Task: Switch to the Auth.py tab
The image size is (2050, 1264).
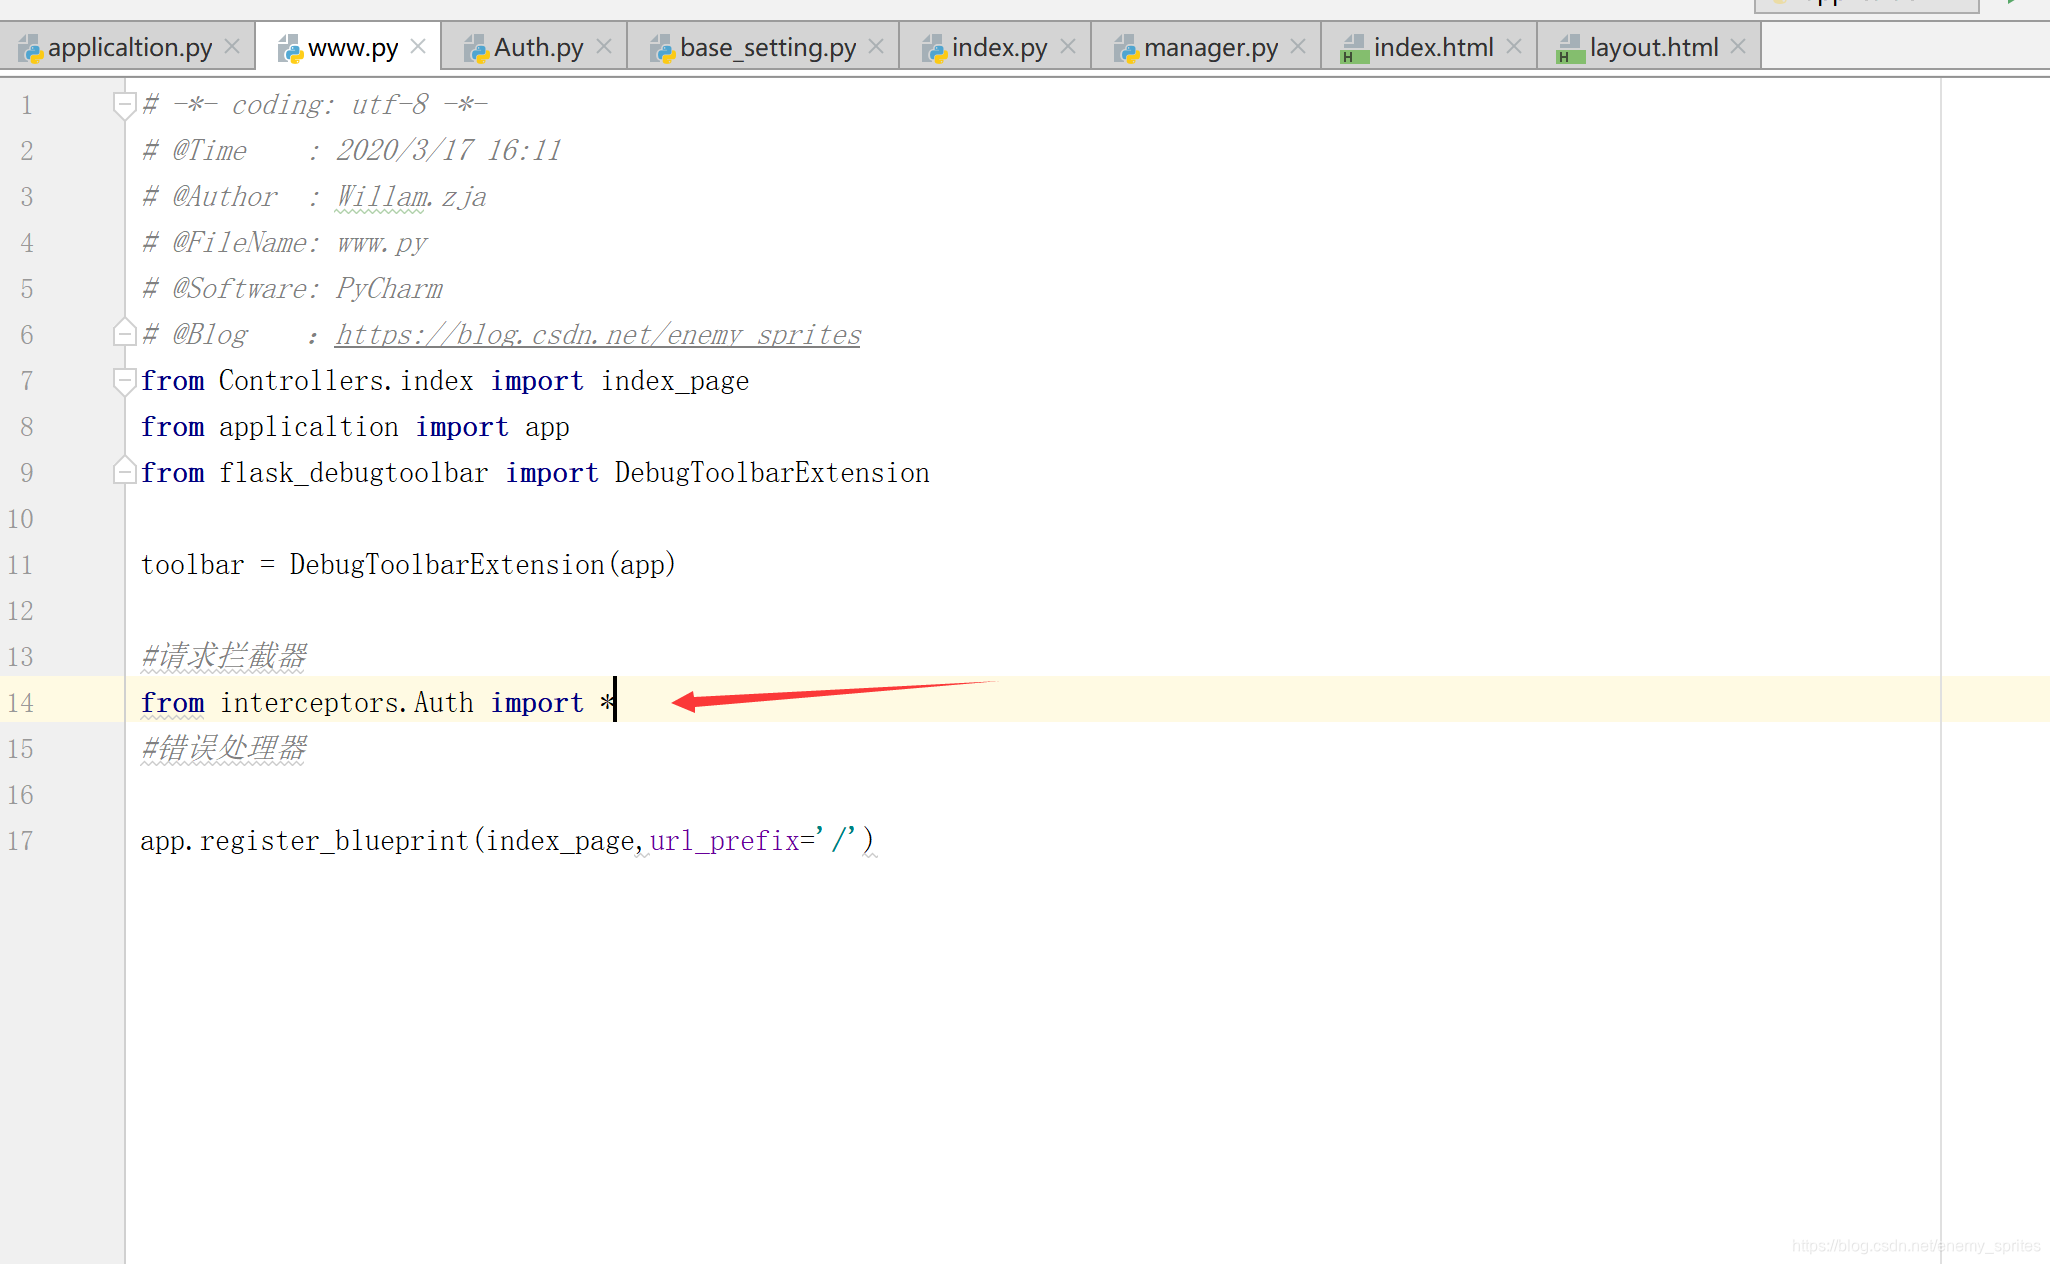Action: 537,47
